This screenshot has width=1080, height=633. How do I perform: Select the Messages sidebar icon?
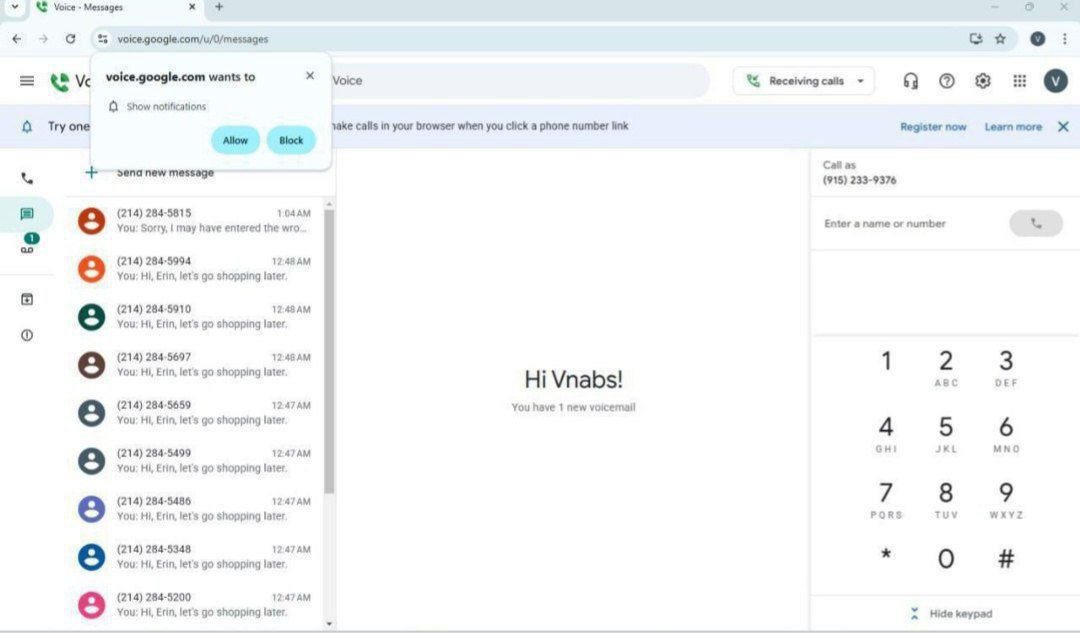point(27,214)
